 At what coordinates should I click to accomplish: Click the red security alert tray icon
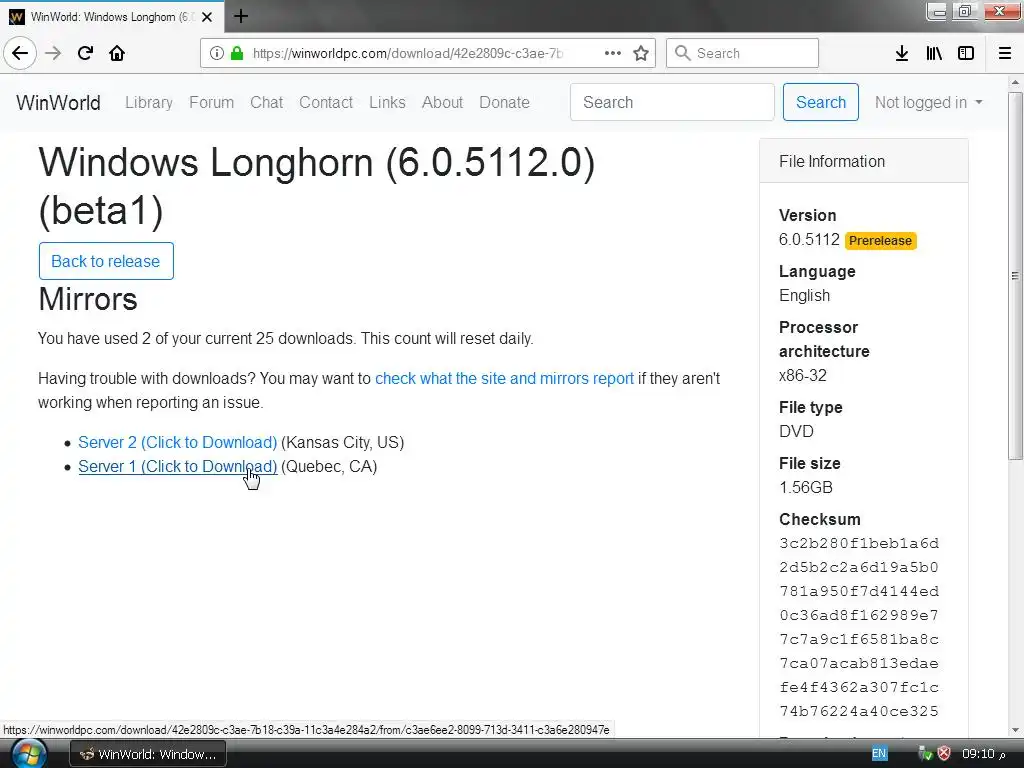pyautogui.click(x=944, y=754)
